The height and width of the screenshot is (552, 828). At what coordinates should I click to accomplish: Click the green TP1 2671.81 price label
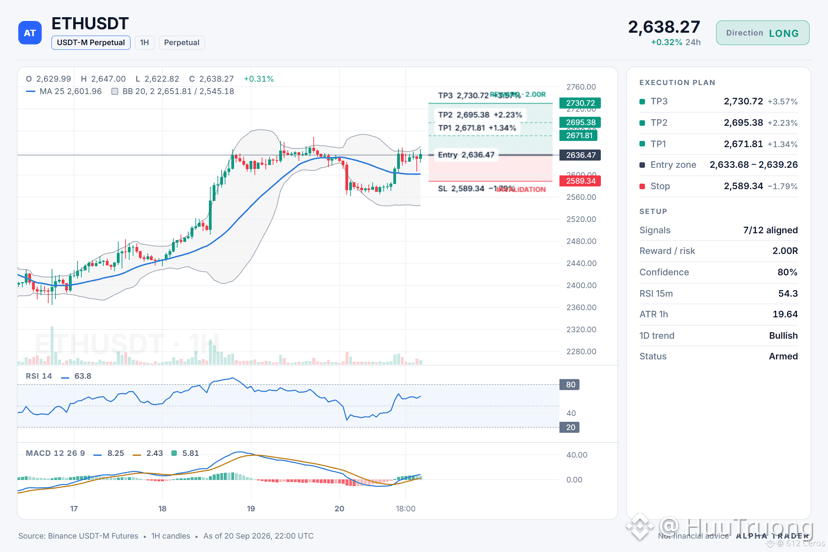coord(579,135)
